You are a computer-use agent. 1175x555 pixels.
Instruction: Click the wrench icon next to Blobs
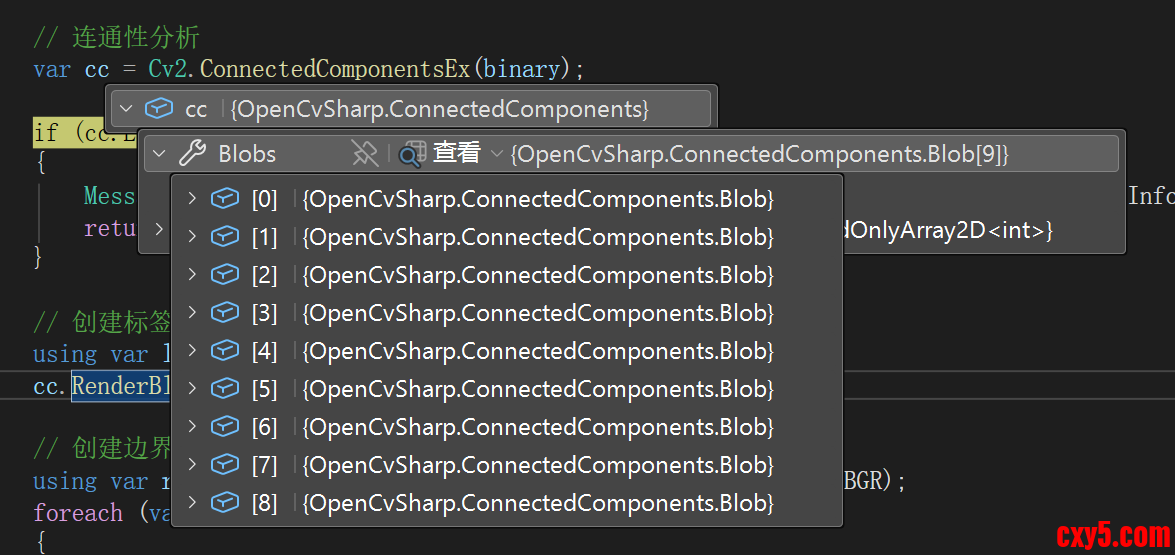click(192, 154)
